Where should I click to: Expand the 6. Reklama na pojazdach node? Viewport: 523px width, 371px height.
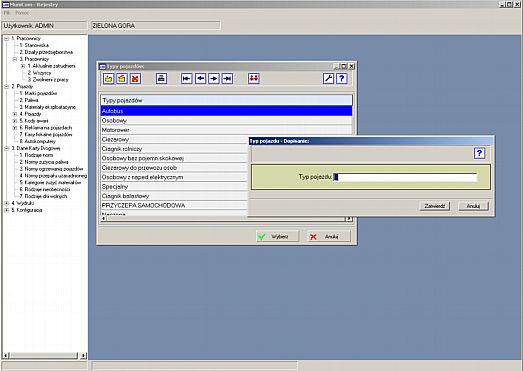(x=15, y=128)
